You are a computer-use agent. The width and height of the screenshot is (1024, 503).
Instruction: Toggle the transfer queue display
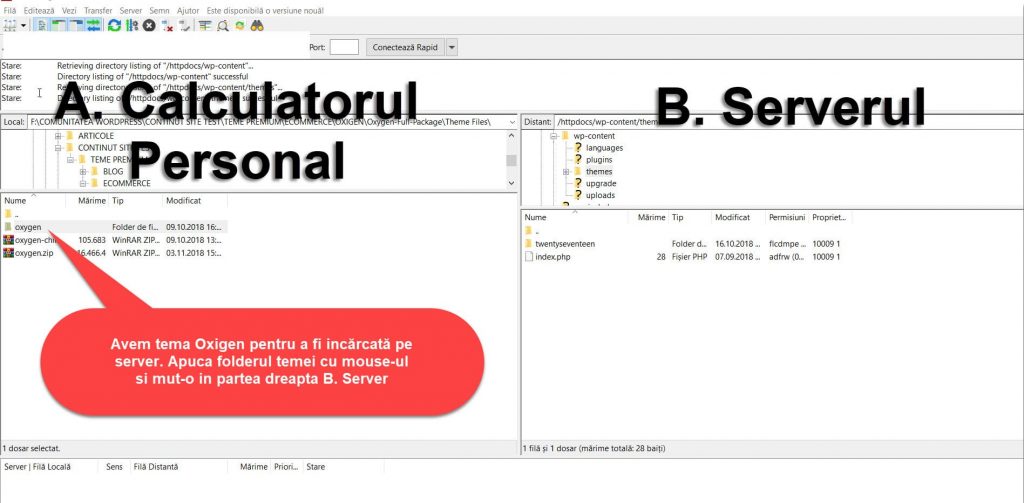point(92,25)
